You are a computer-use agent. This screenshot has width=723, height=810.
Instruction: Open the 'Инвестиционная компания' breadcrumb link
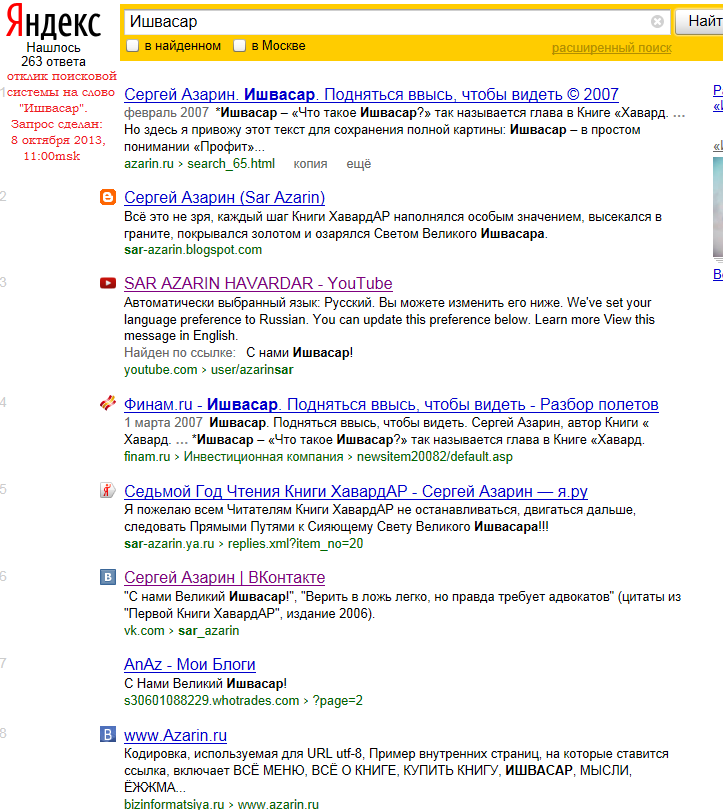pyautogui.click(x=263, y=457)
